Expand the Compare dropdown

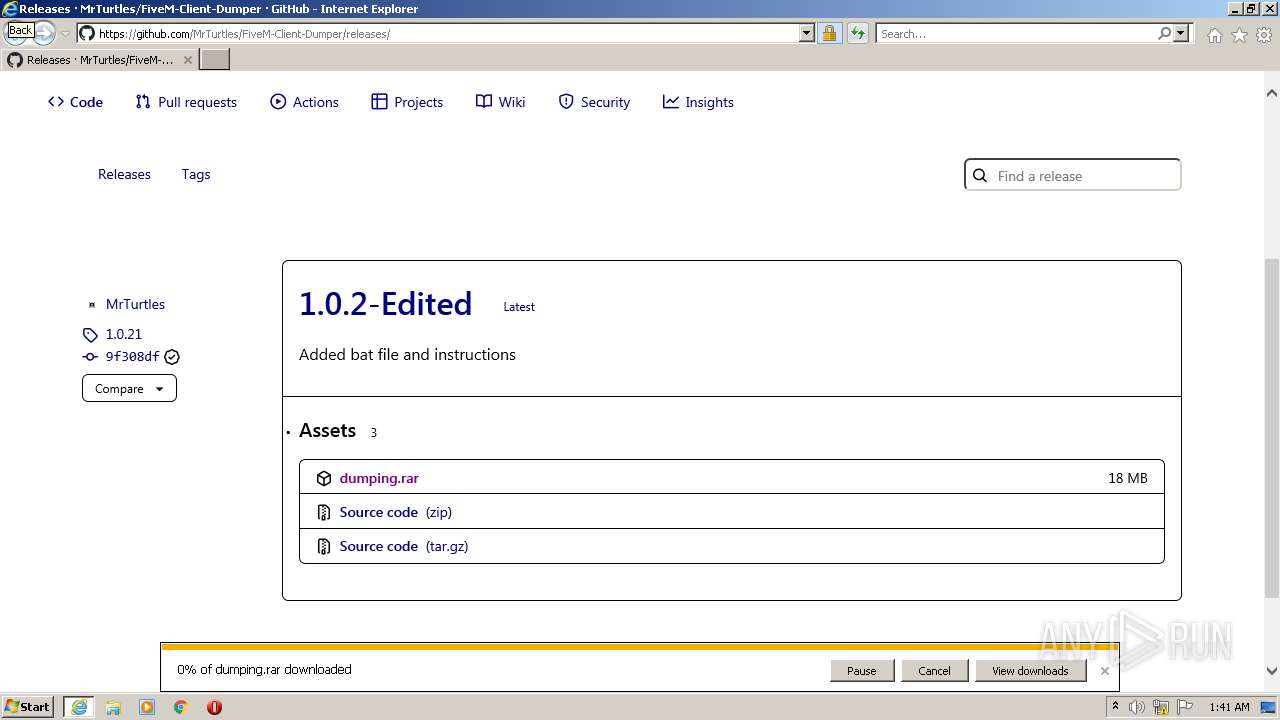(129, 388)
